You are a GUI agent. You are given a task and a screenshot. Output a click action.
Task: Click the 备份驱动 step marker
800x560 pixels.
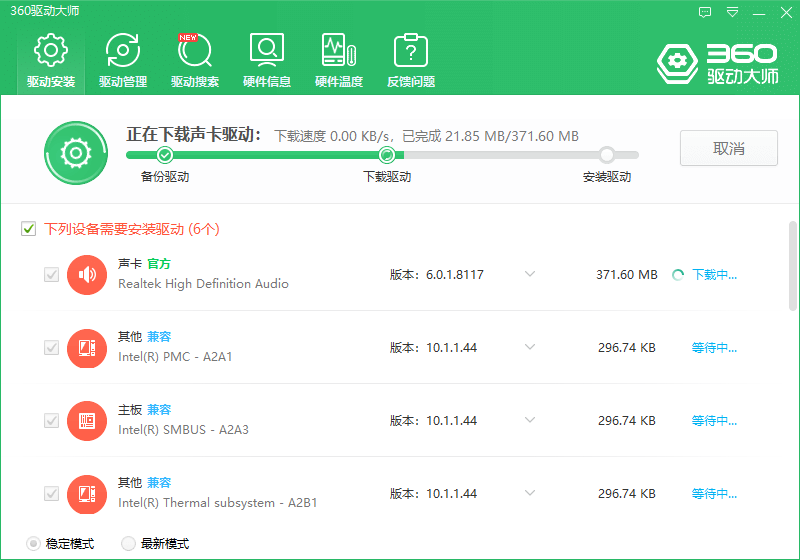(x=165, y=155)
